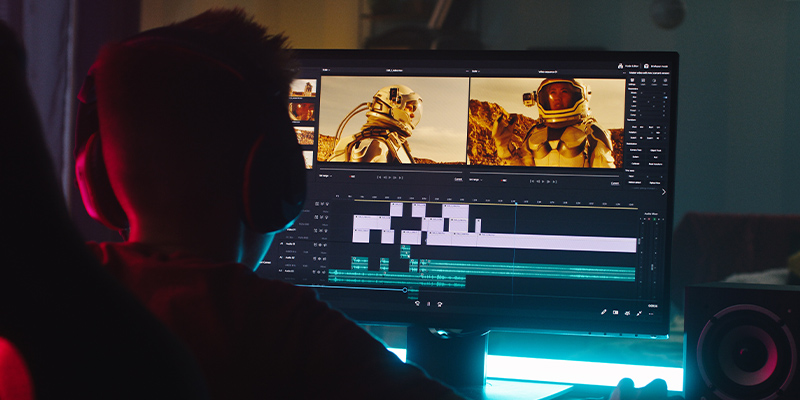Toggle the blue highlighted switch in inspector

click(x=665, y=97)
